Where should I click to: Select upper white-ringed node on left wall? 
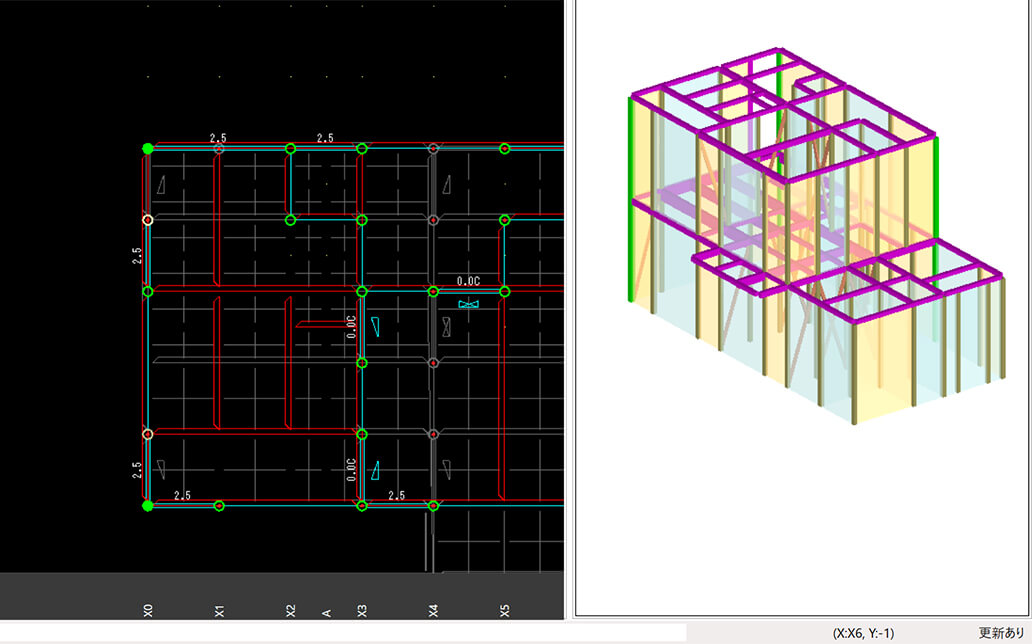(148, 220)
